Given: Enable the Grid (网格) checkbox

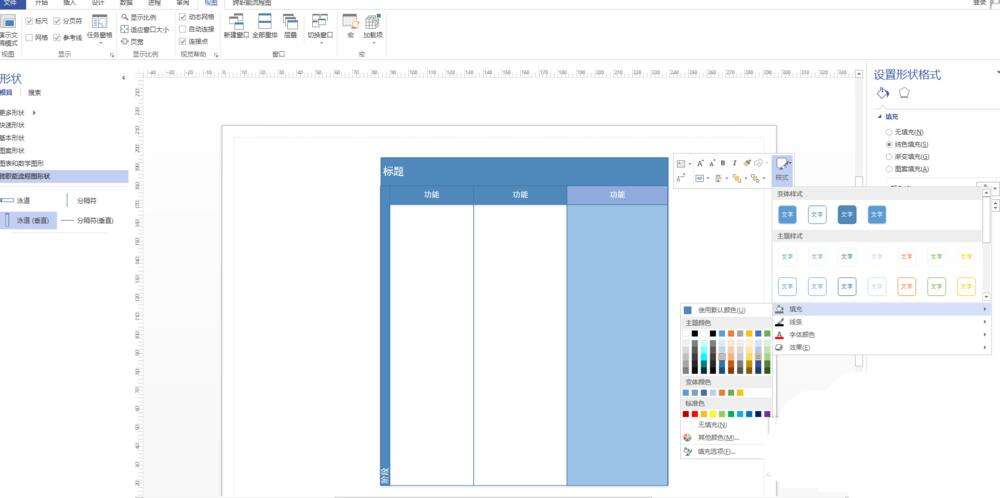Looking at the screenshot, I should coord(29,38).
